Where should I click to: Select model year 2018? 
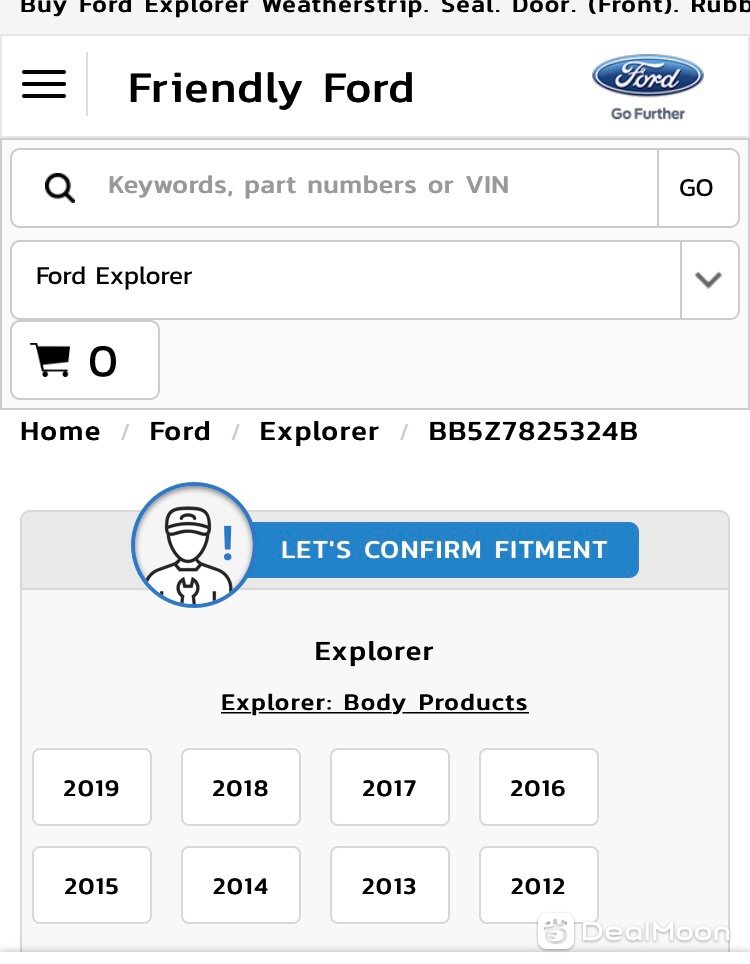(x=241, y=788)
